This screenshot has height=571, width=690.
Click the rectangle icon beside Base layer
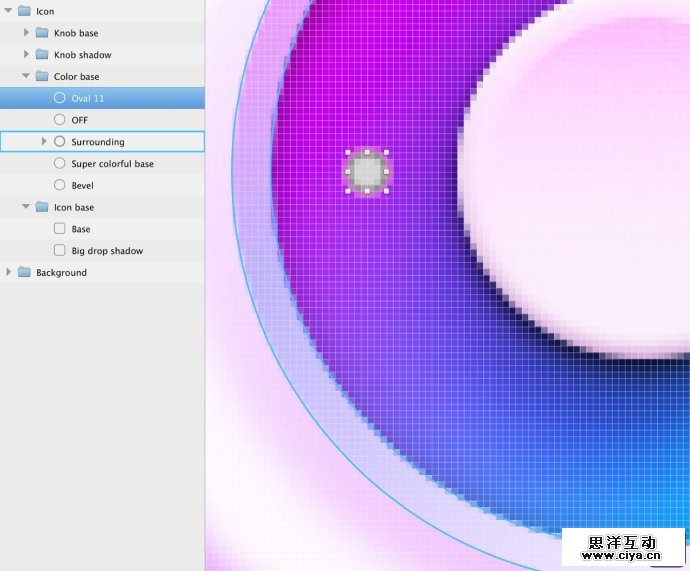point(60,229)
